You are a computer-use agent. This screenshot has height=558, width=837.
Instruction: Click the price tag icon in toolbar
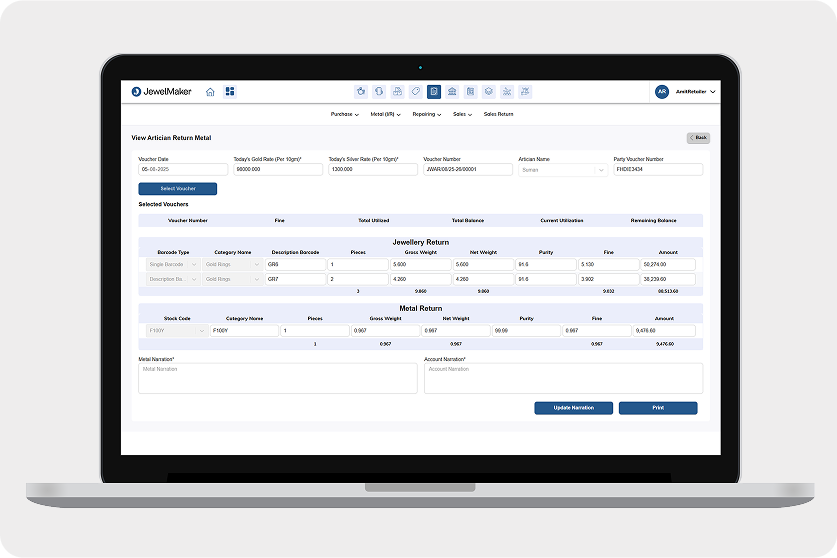[416, 92]
